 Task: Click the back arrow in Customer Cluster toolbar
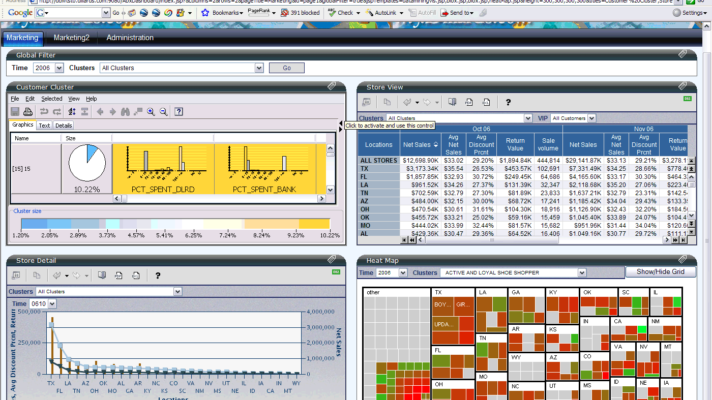(x=100, y=112)
